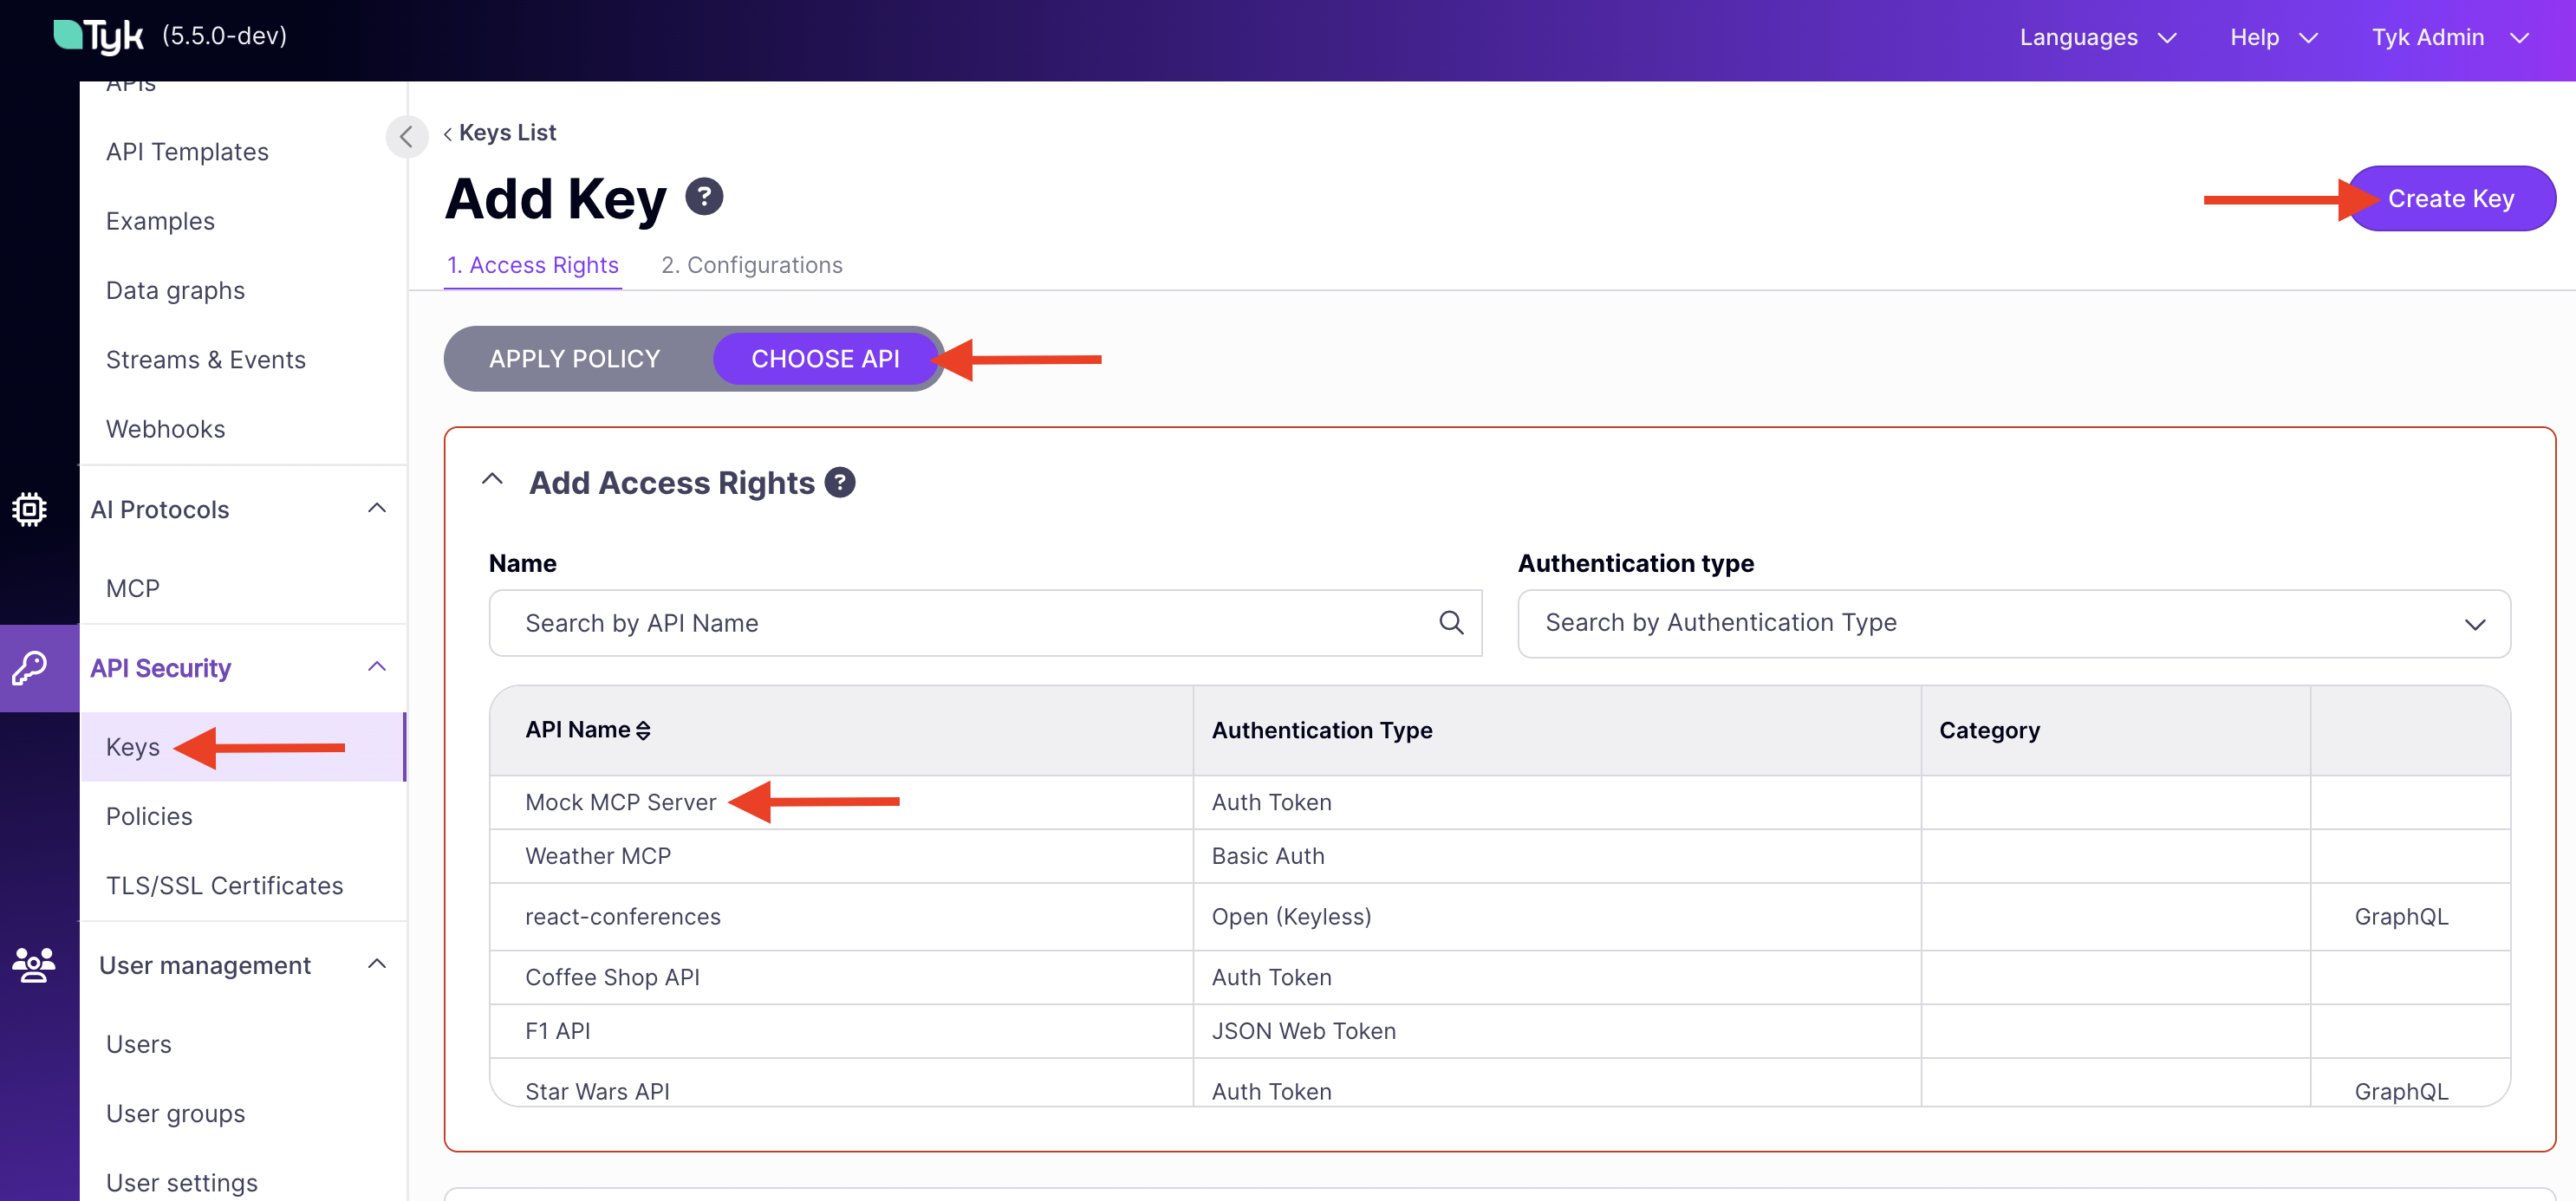Switch to APPLY POLICY mode

click(x=575, y=359)
